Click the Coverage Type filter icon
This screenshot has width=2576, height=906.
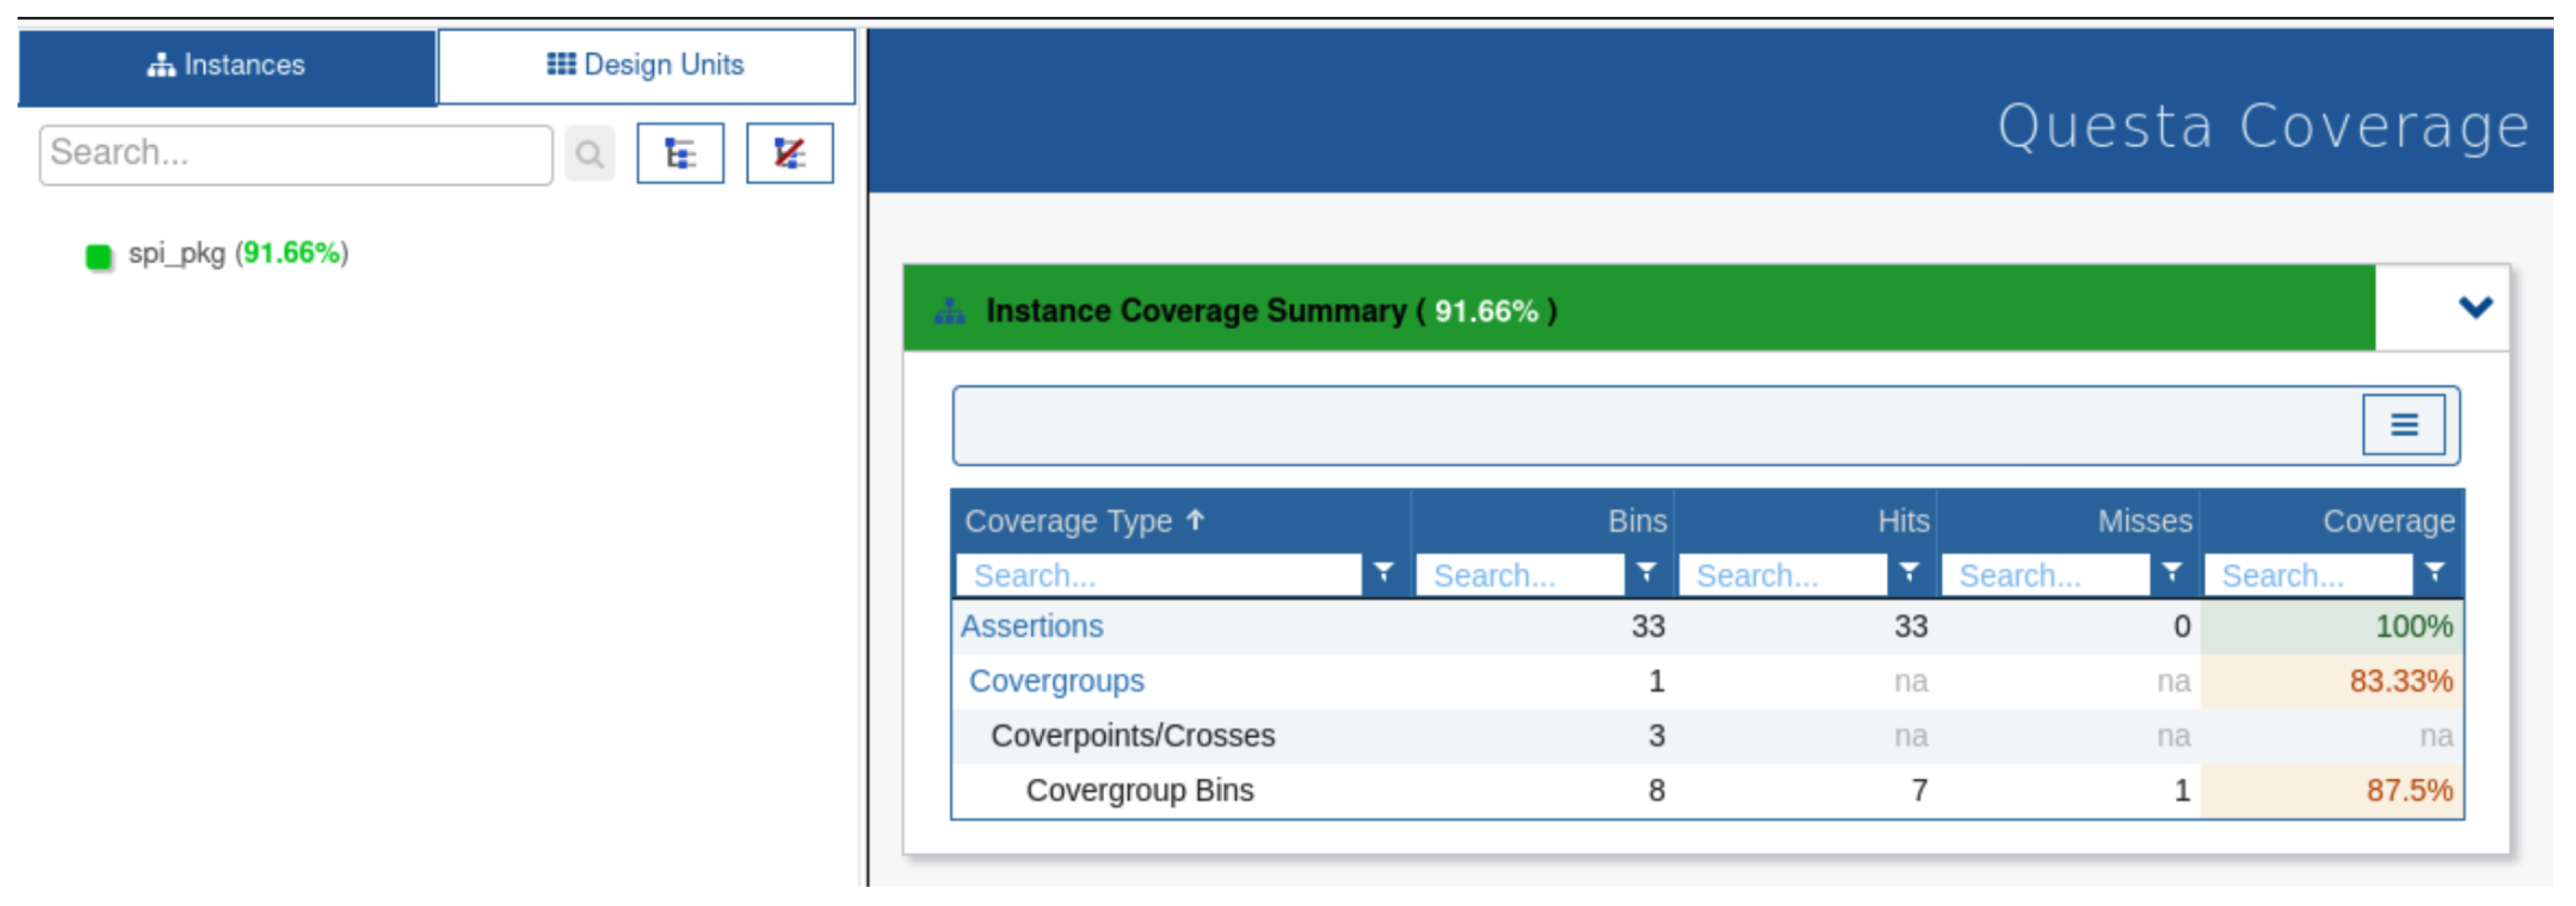coord(1384,573)
